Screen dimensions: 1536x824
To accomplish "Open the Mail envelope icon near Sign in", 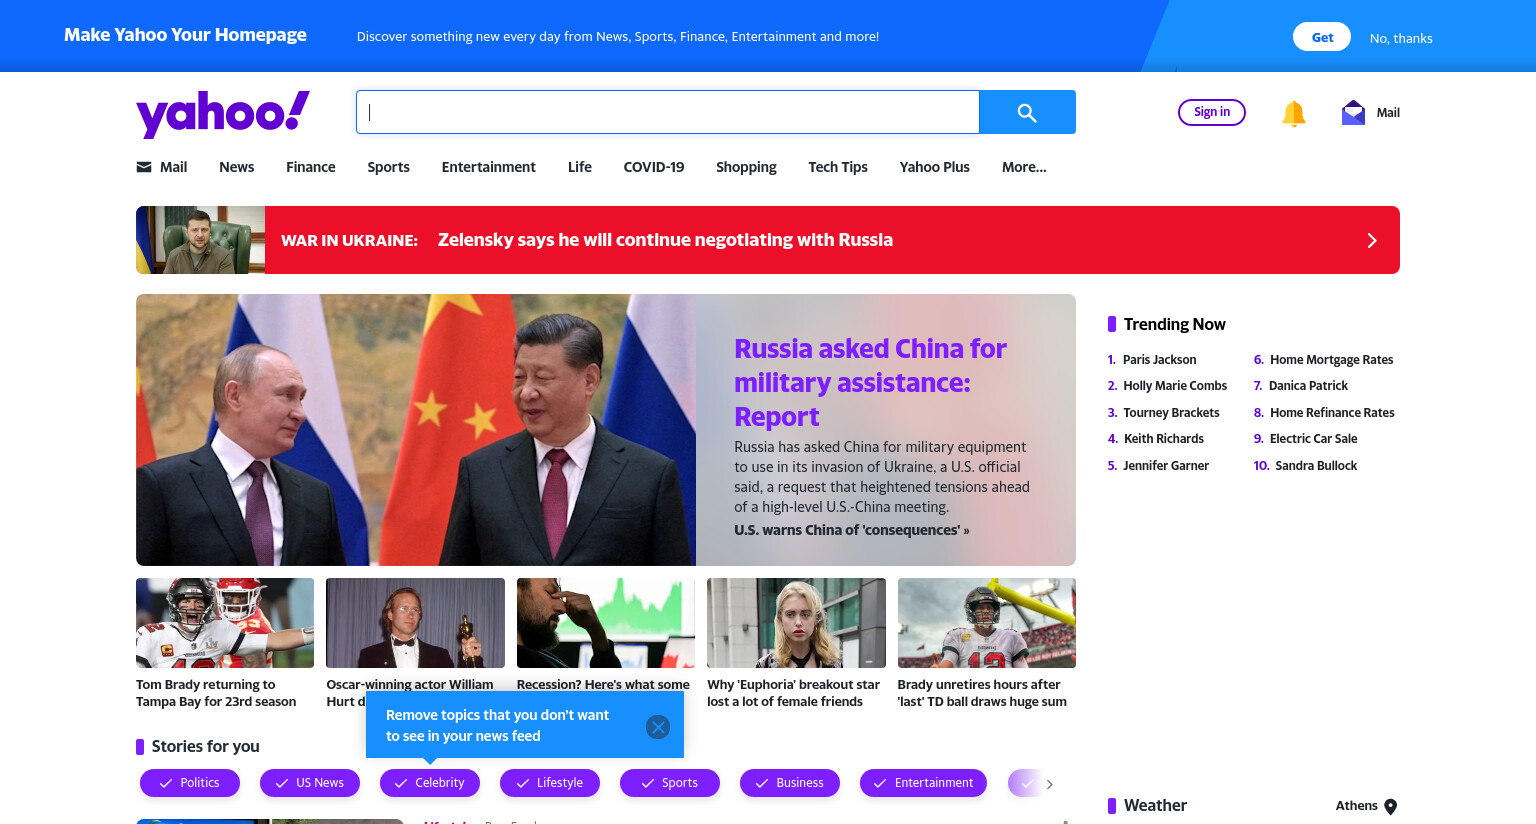I will 1353,112.
